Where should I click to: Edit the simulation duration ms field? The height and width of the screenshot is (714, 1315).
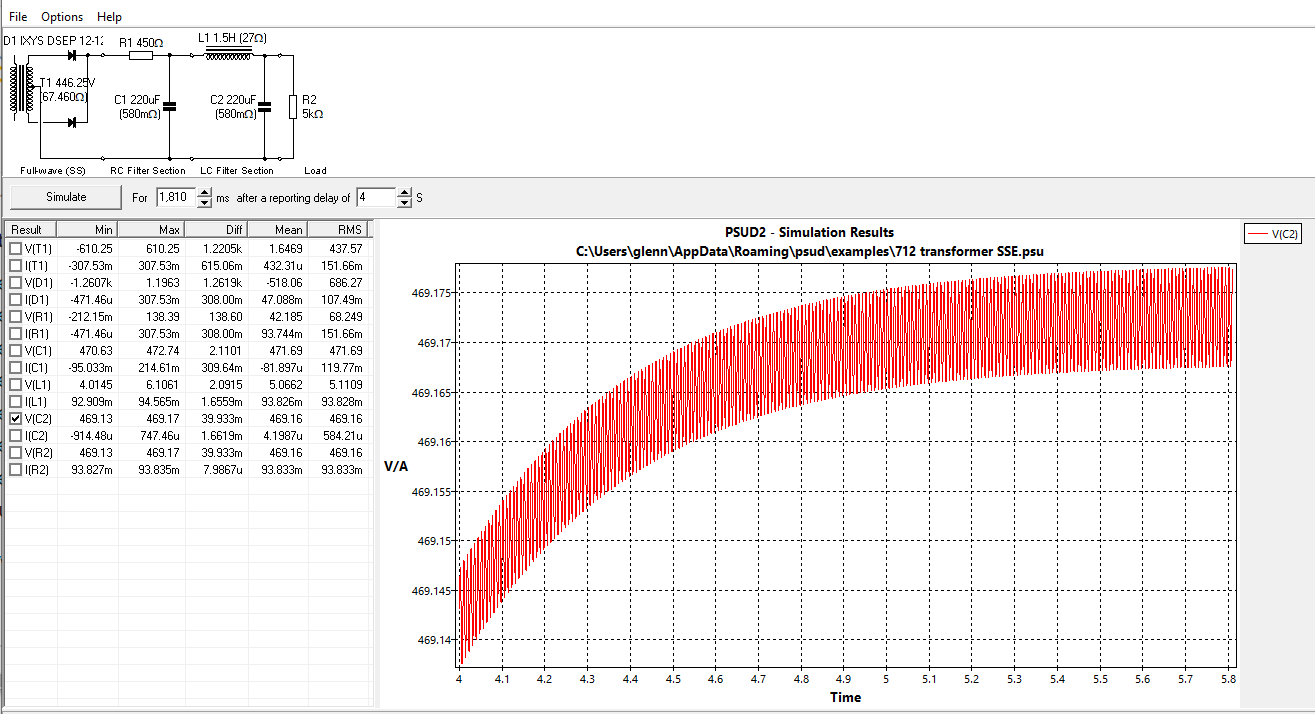(x=176, y=197)
